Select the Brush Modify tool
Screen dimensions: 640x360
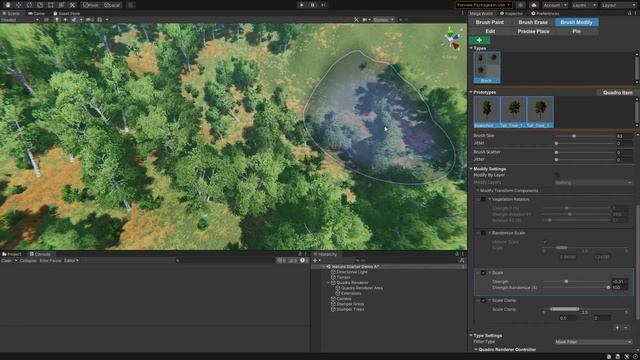[576, 22]
